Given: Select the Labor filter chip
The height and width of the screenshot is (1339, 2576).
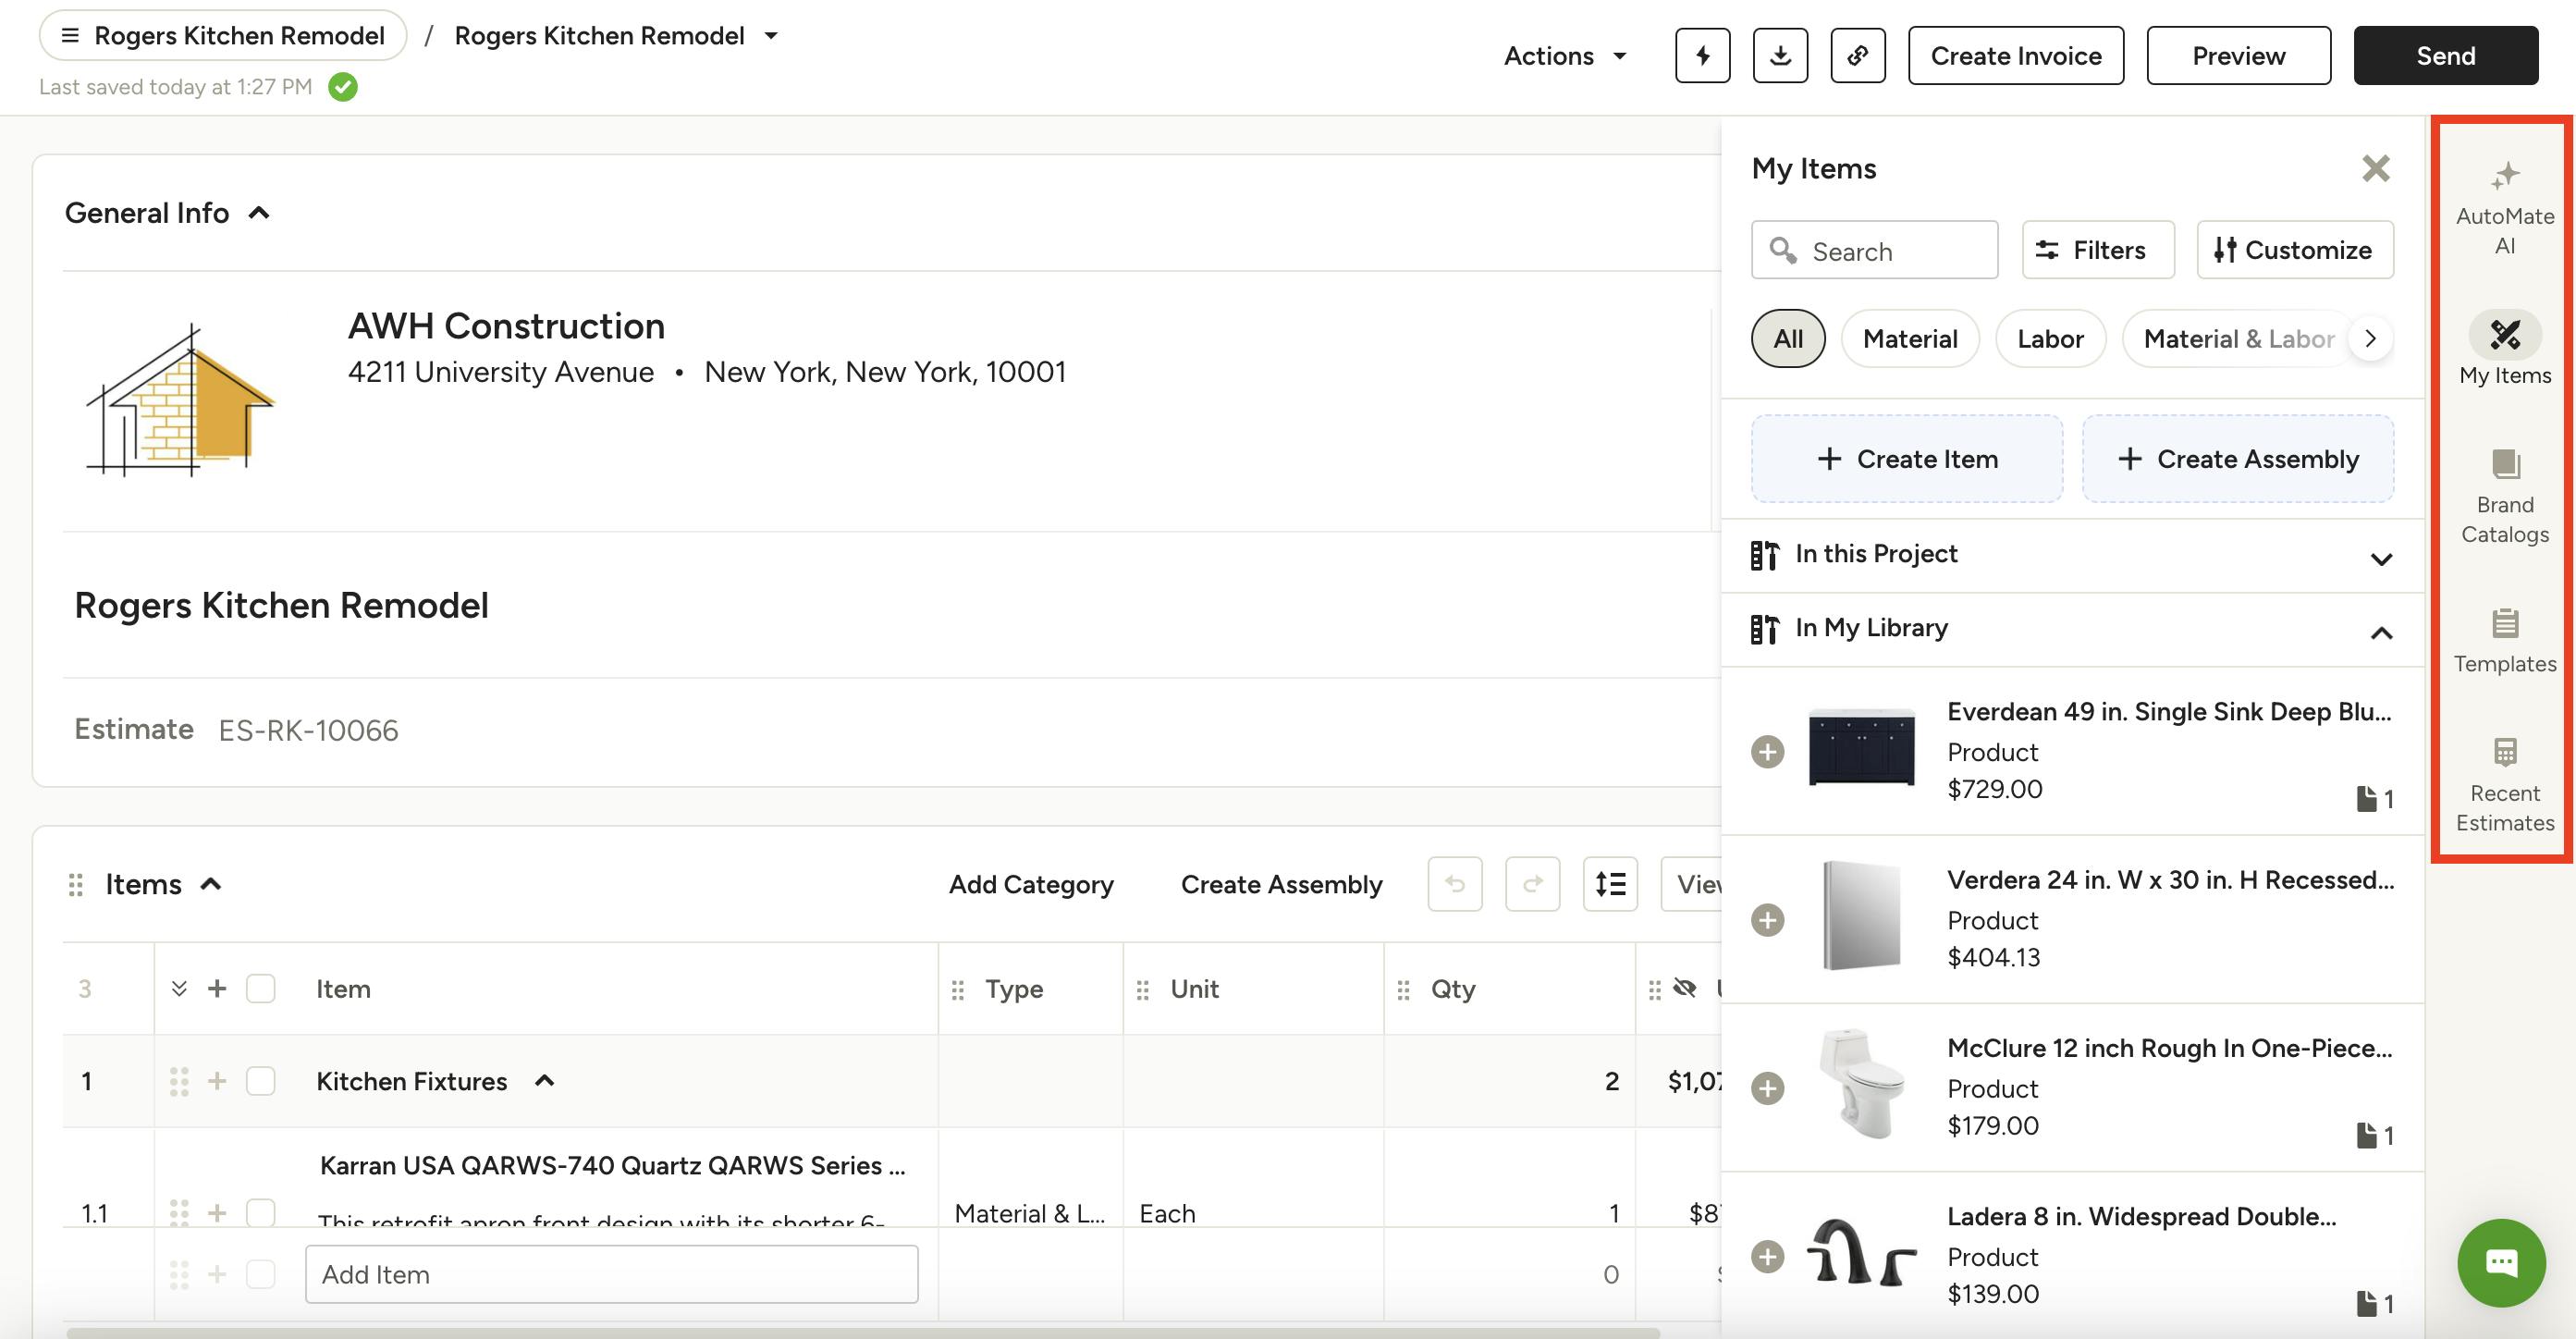Looking at the screenshot, I should pyautogui.click(x=2049, y=338).
